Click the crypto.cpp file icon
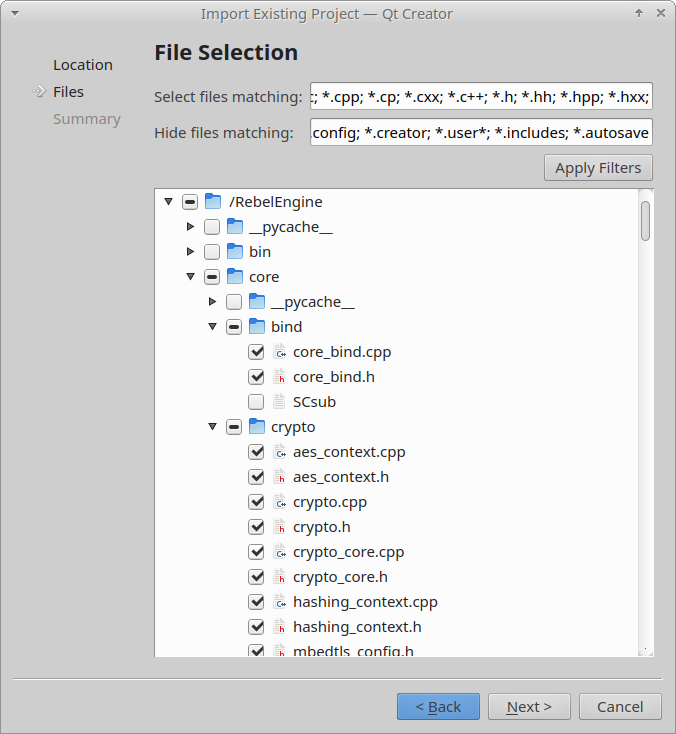Screen dimensions: 676x734 [279, 502]
